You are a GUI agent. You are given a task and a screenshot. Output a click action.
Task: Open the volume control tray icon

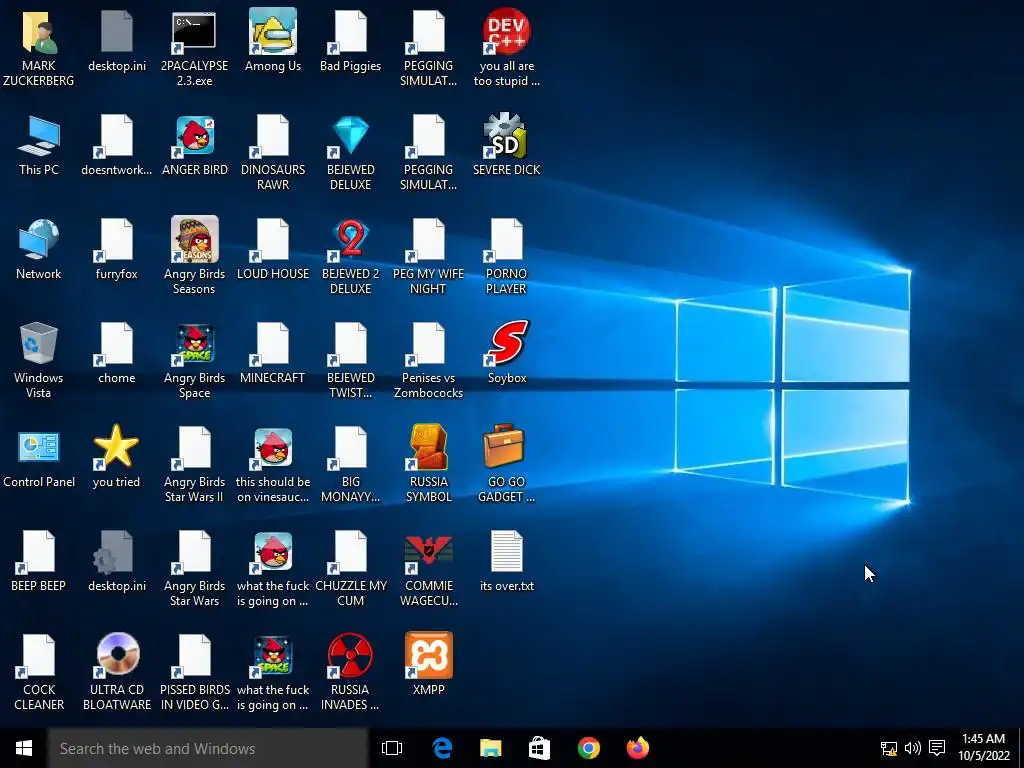(x=912, y=748)
